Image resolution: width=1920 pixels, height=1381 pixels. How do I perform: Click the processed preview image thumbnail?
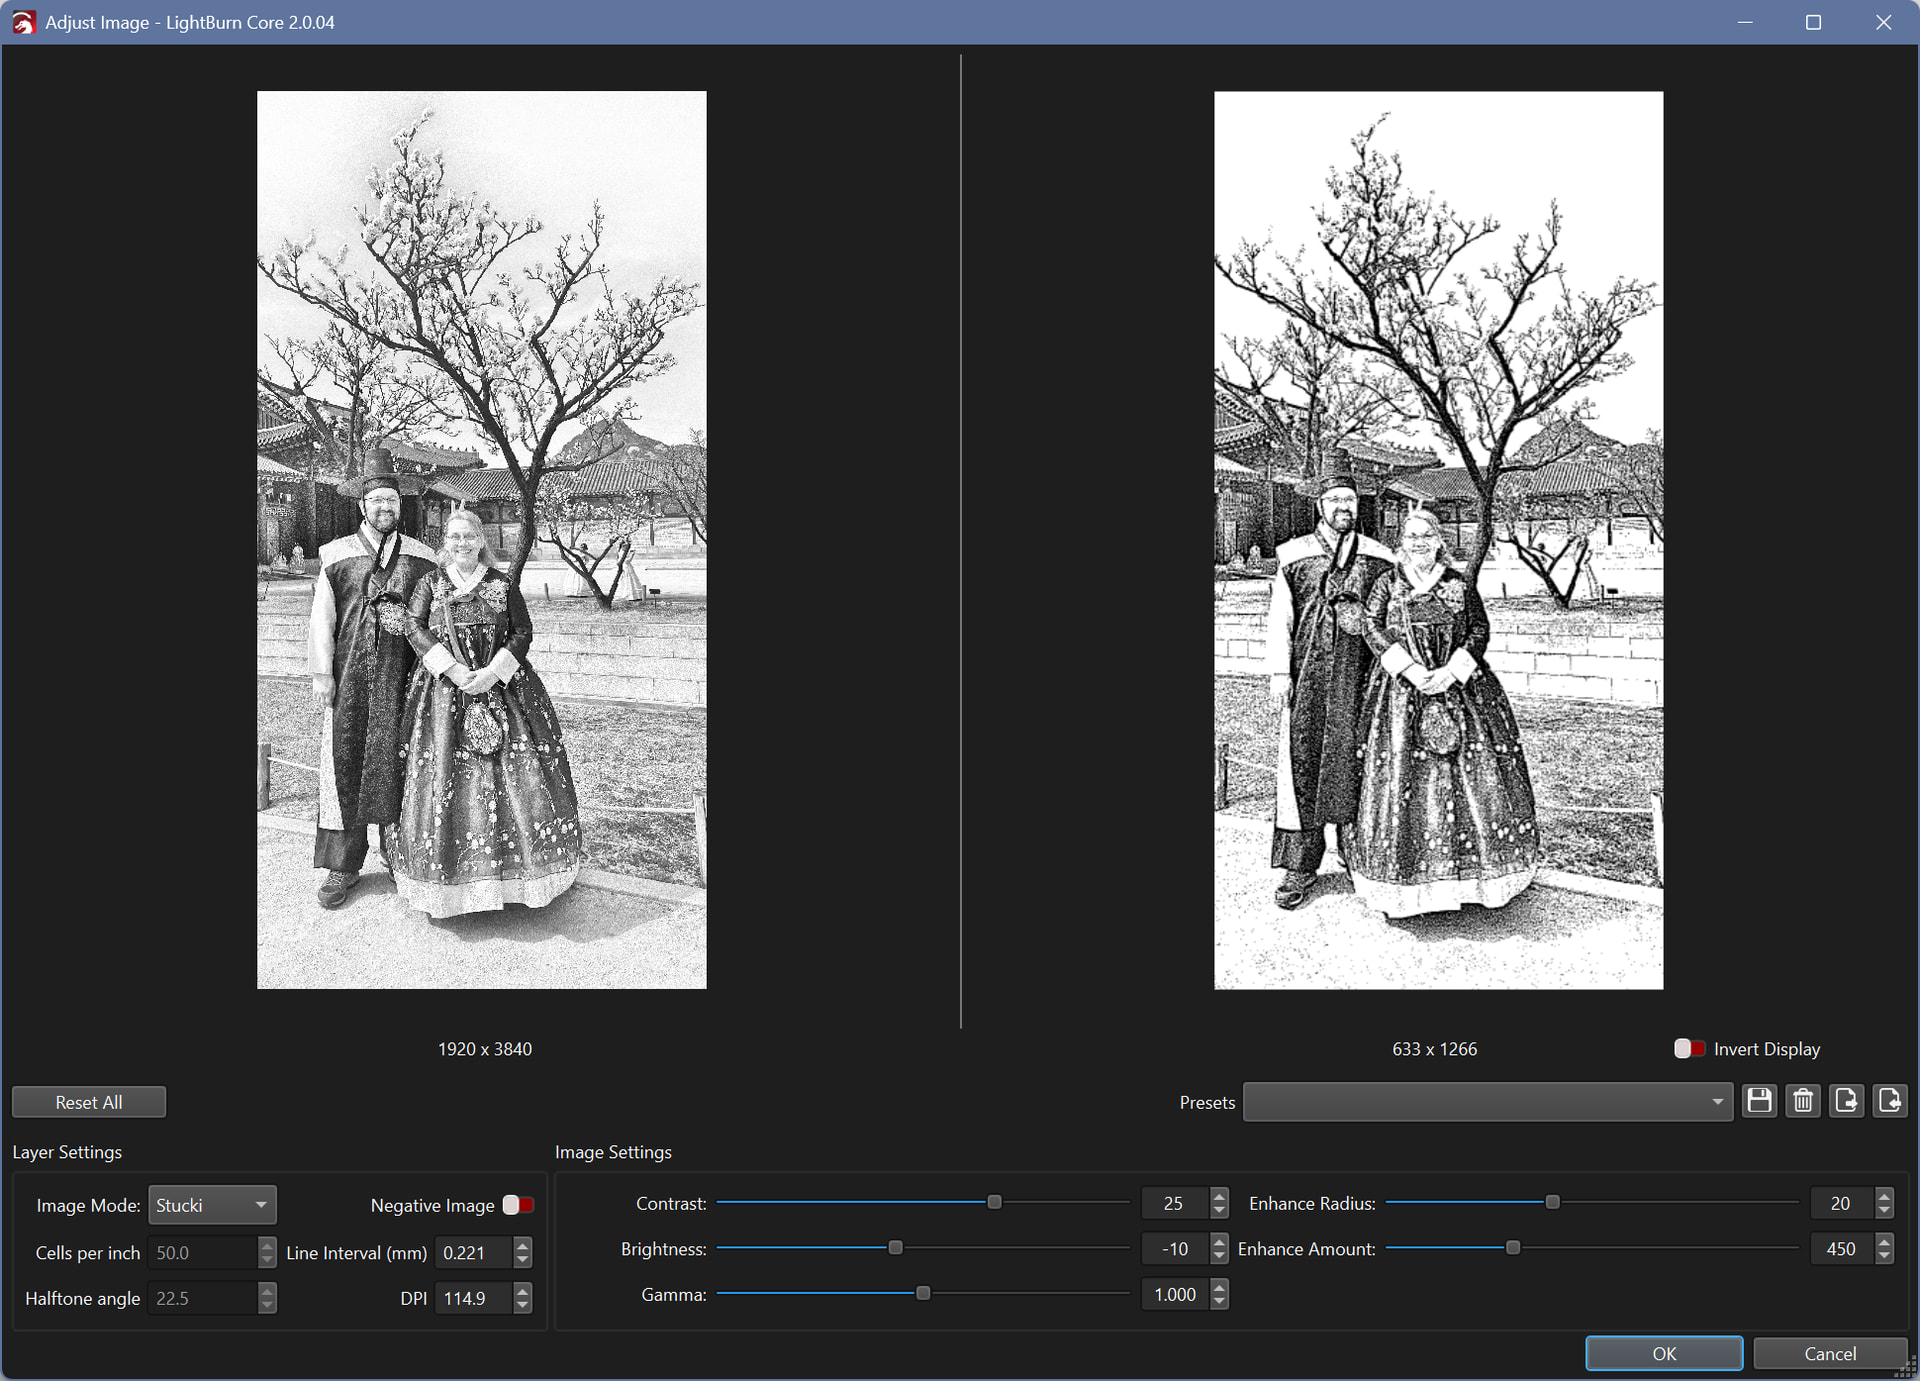[1438, 540]
